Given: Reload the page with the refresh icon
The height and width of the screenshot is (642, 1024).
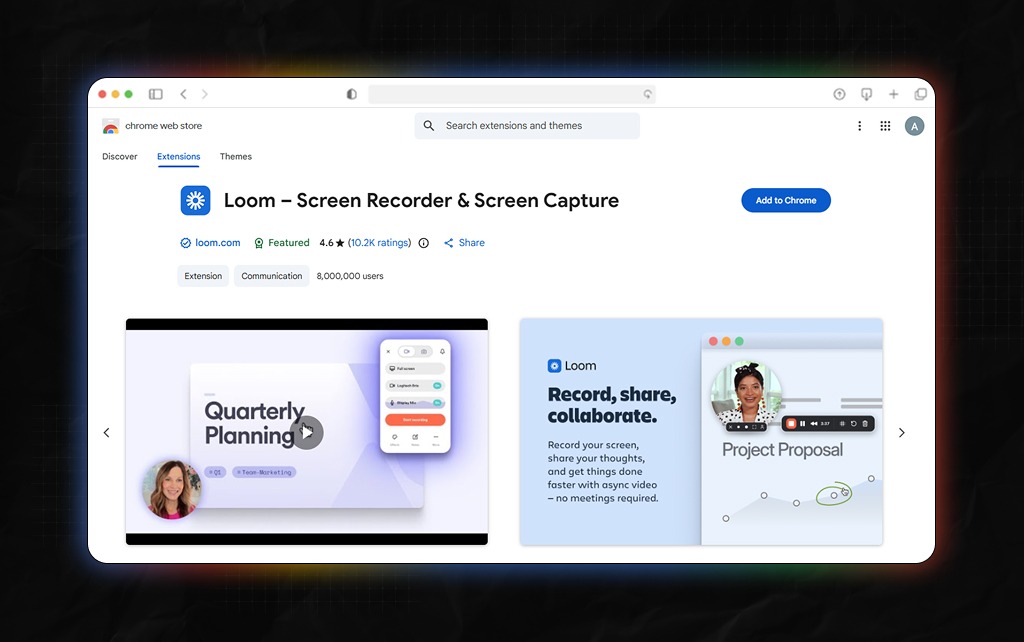Looking at the screenshot, I should (x=647, y=94).
